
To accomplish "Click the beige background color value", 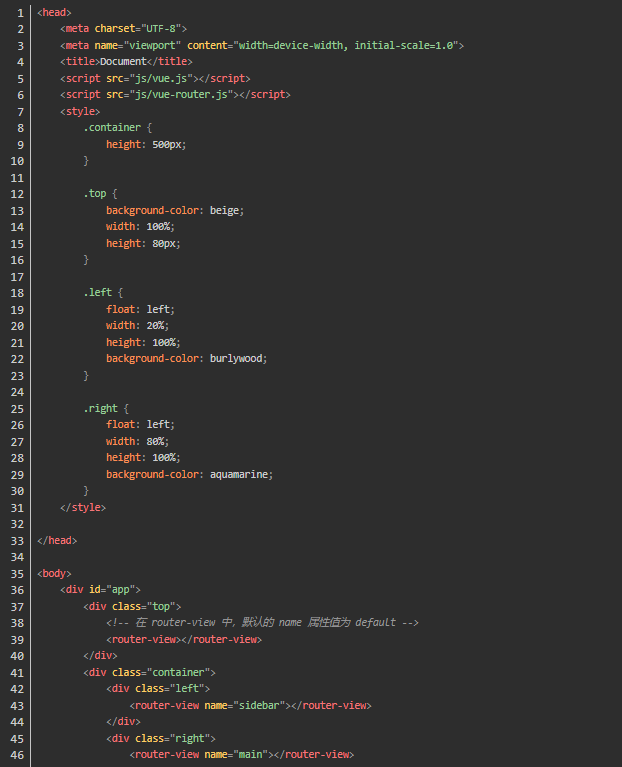I will (x=226, y=210).
